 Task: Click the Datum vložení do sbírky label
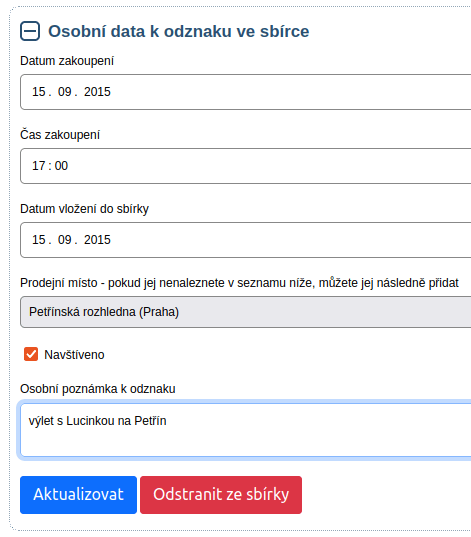coord(85,209)
